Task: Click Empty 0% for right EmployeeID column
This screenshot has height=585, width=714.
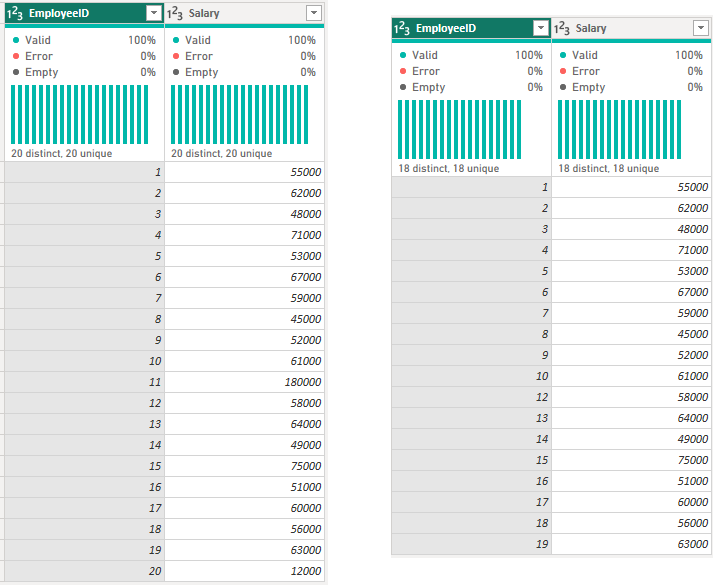Action: [x=471, y=87]
